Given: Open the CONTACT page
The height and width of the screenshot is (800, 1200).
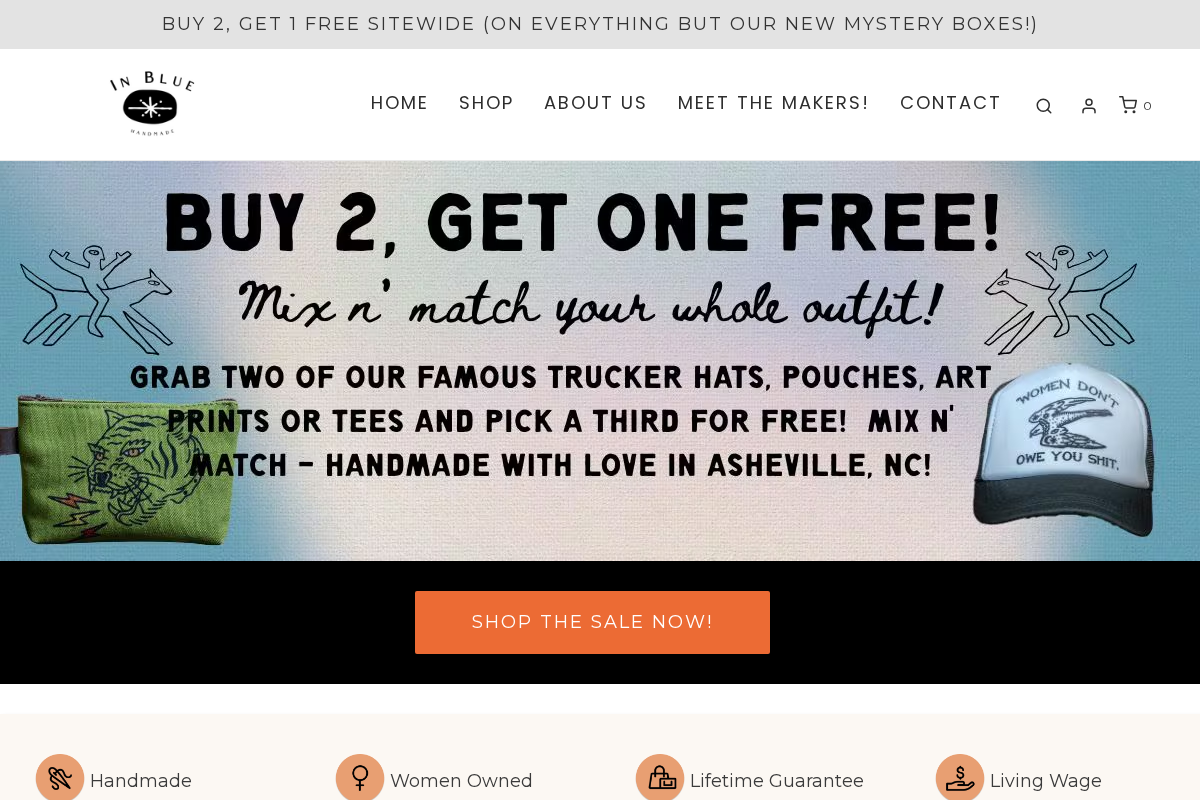Looking at the screenshot, I should tap(950, 103).
